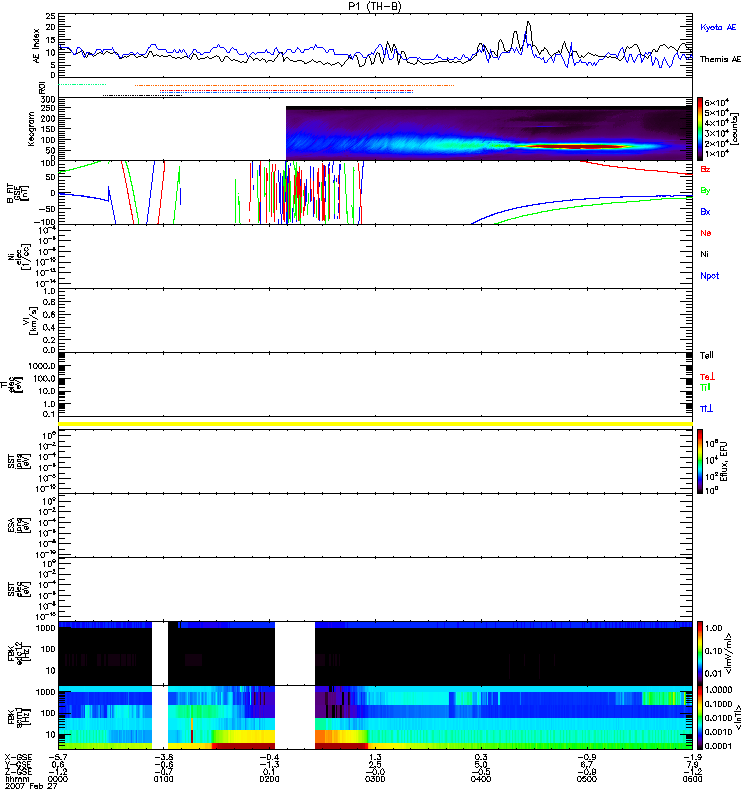Click the ESA ions axis label
Viewport: 750px width, 800px height.
click(x=18, y=526)
